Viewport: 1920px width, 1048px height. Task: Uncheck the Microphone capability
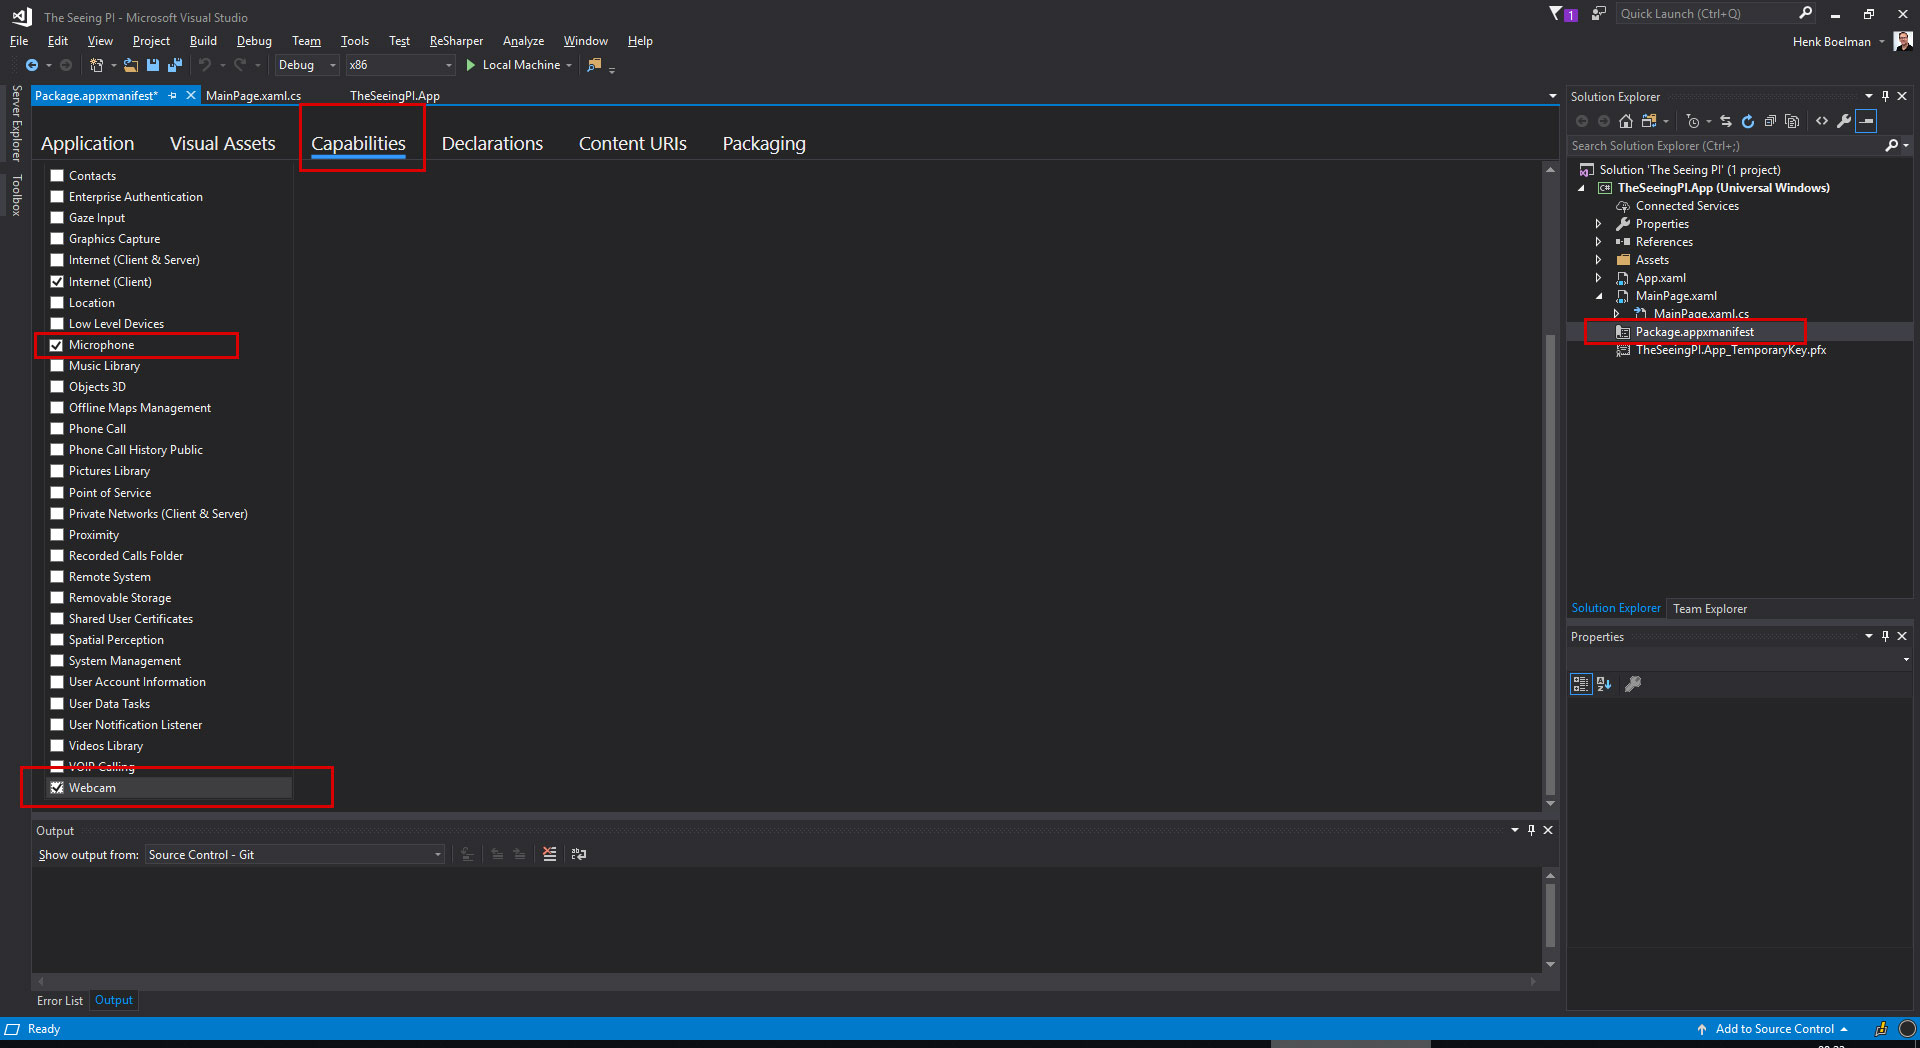click(57, 345)
